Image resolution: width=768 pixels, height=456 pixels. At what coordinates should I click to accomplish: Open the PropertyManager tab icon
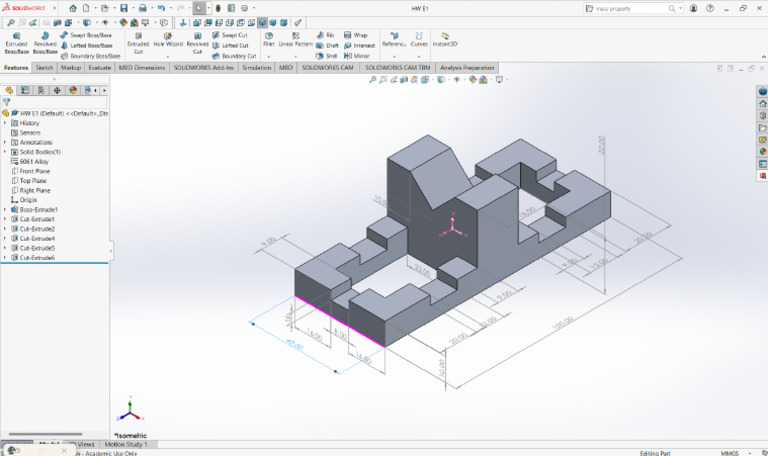coord(25,90)
